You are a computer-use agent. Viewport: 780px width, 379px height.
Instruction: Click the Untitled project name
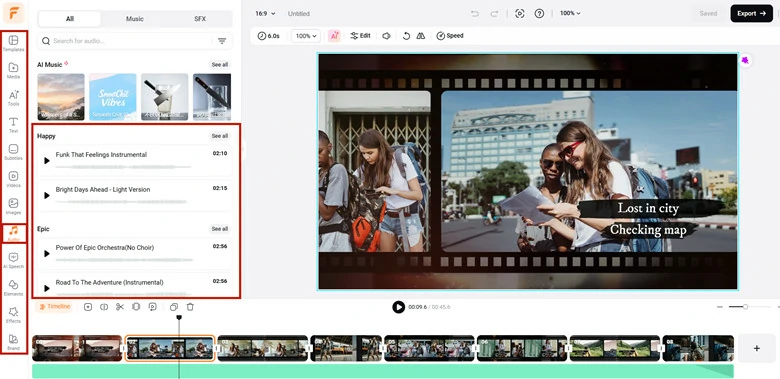298,14
